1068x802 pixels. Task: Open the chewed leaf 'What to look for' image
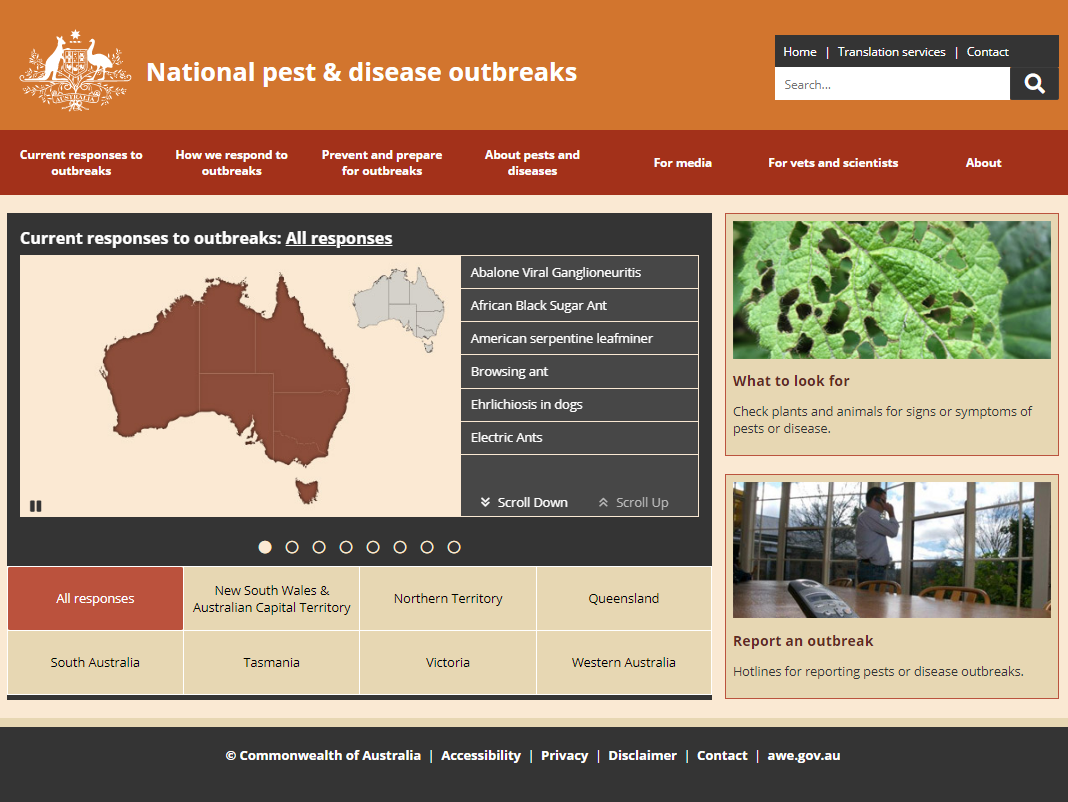[891, 290]
